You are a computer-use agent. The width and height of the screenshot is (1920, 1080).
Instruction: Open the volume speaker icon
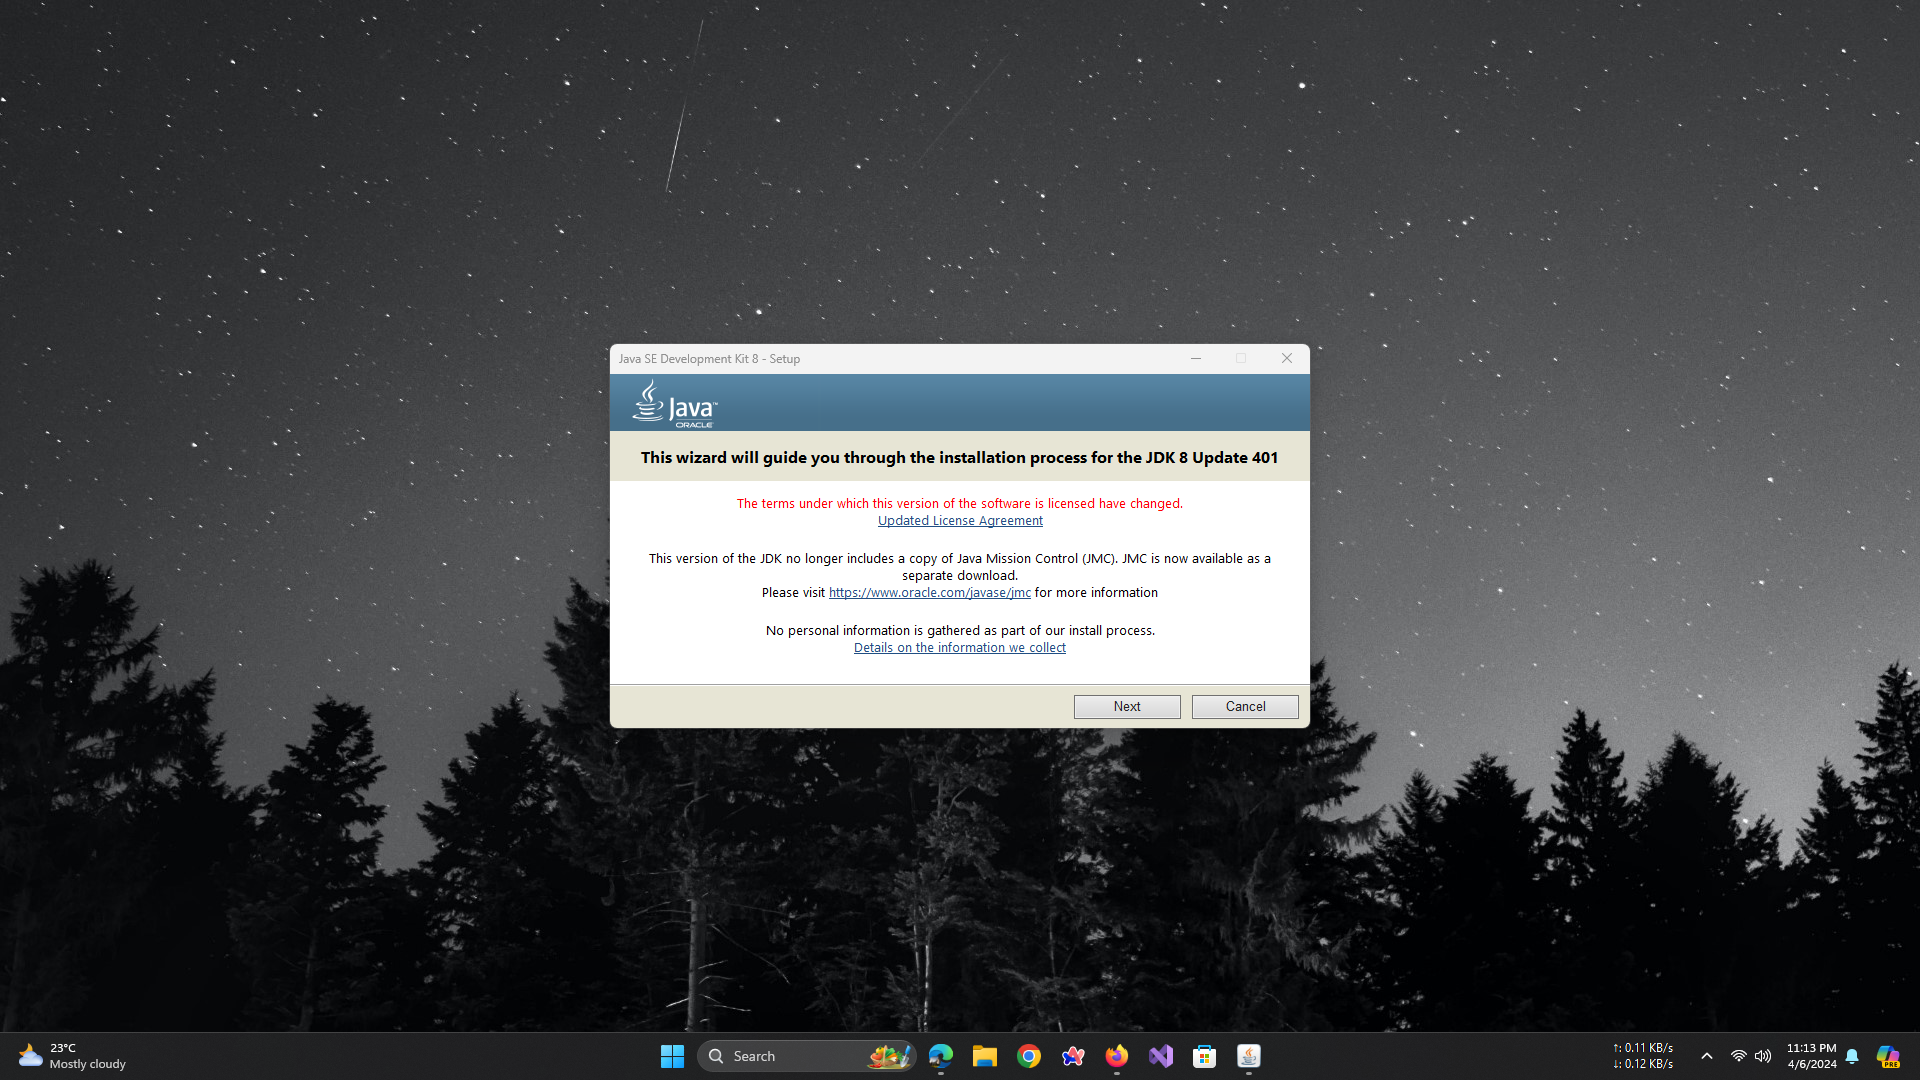pyautogui.click(x=1763, y=1056)
